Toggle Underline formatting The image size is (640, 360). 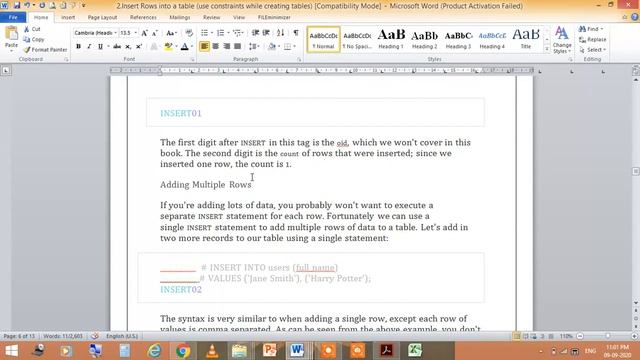[x=100, y=47]
